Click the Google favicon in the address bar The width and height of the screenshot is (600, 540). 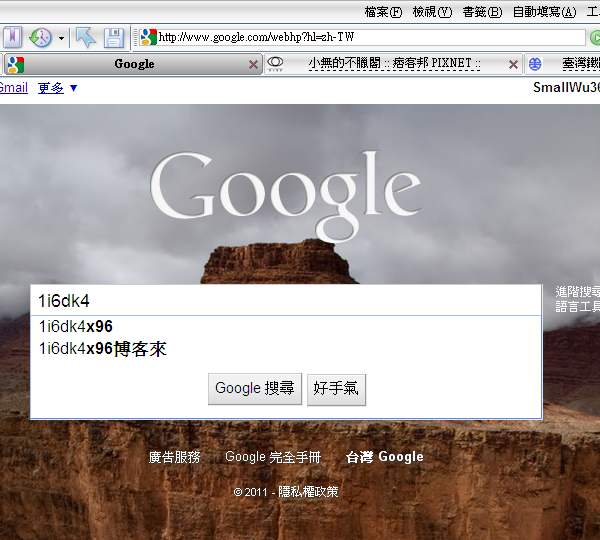148,37
